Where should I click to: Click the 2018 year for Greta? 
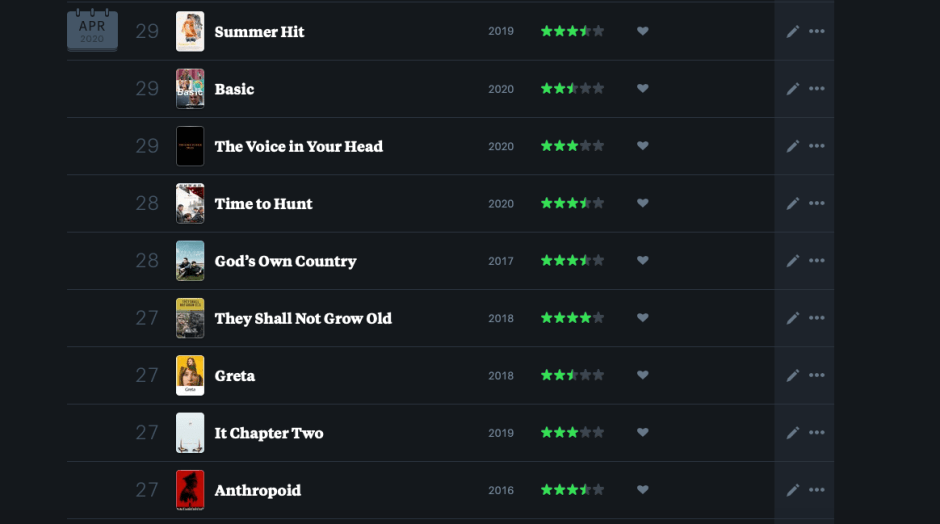pyautogui.click(x=501, y=376)
